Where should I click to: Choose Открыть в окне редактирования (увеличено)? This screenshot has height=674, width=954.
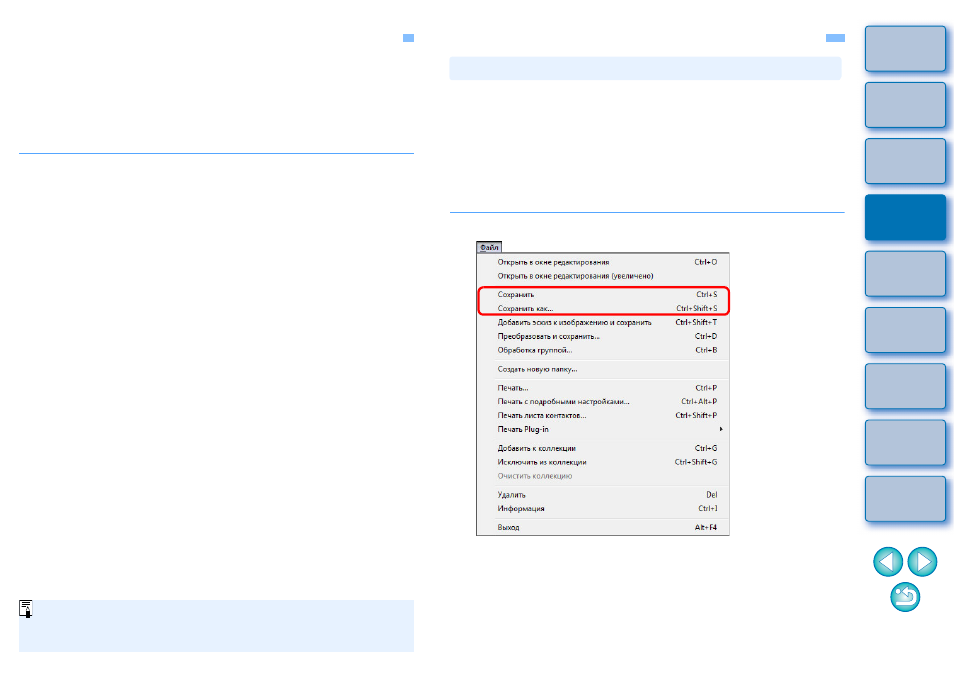click(602, 276)
